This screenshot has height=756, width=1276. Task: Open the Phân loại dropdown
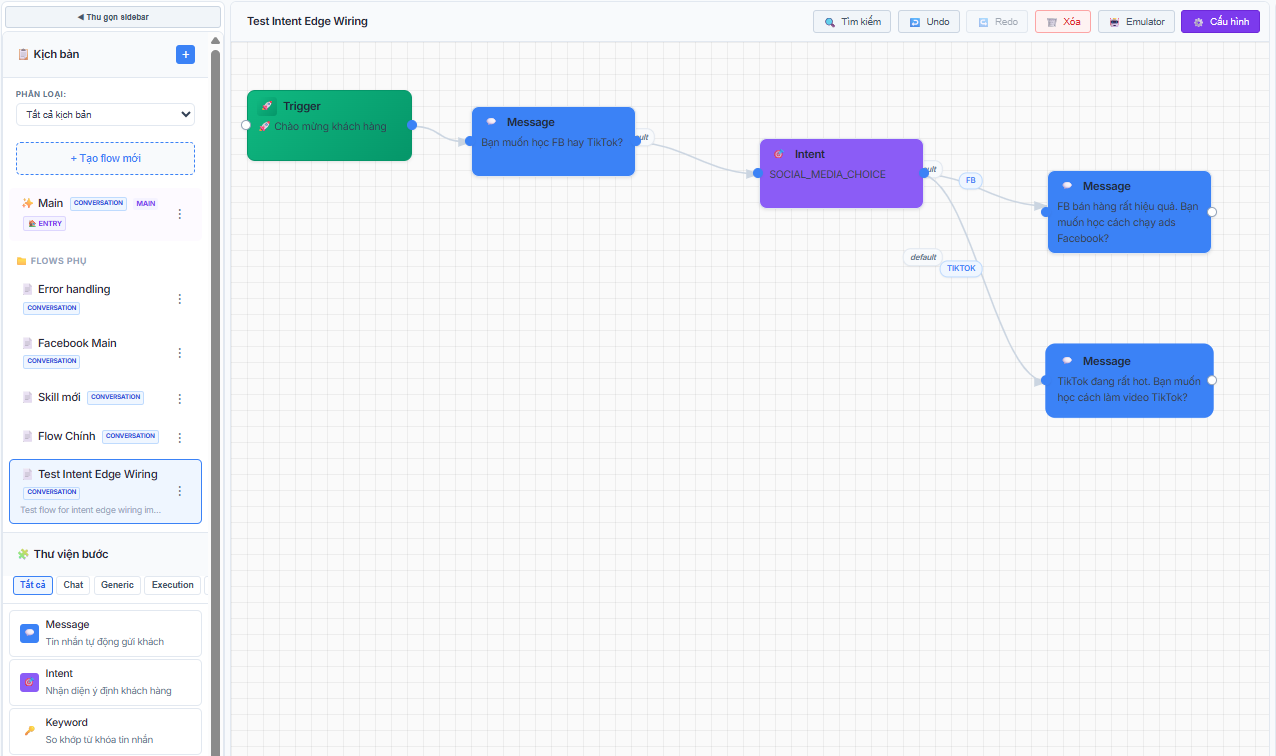[x=106, y=114]
